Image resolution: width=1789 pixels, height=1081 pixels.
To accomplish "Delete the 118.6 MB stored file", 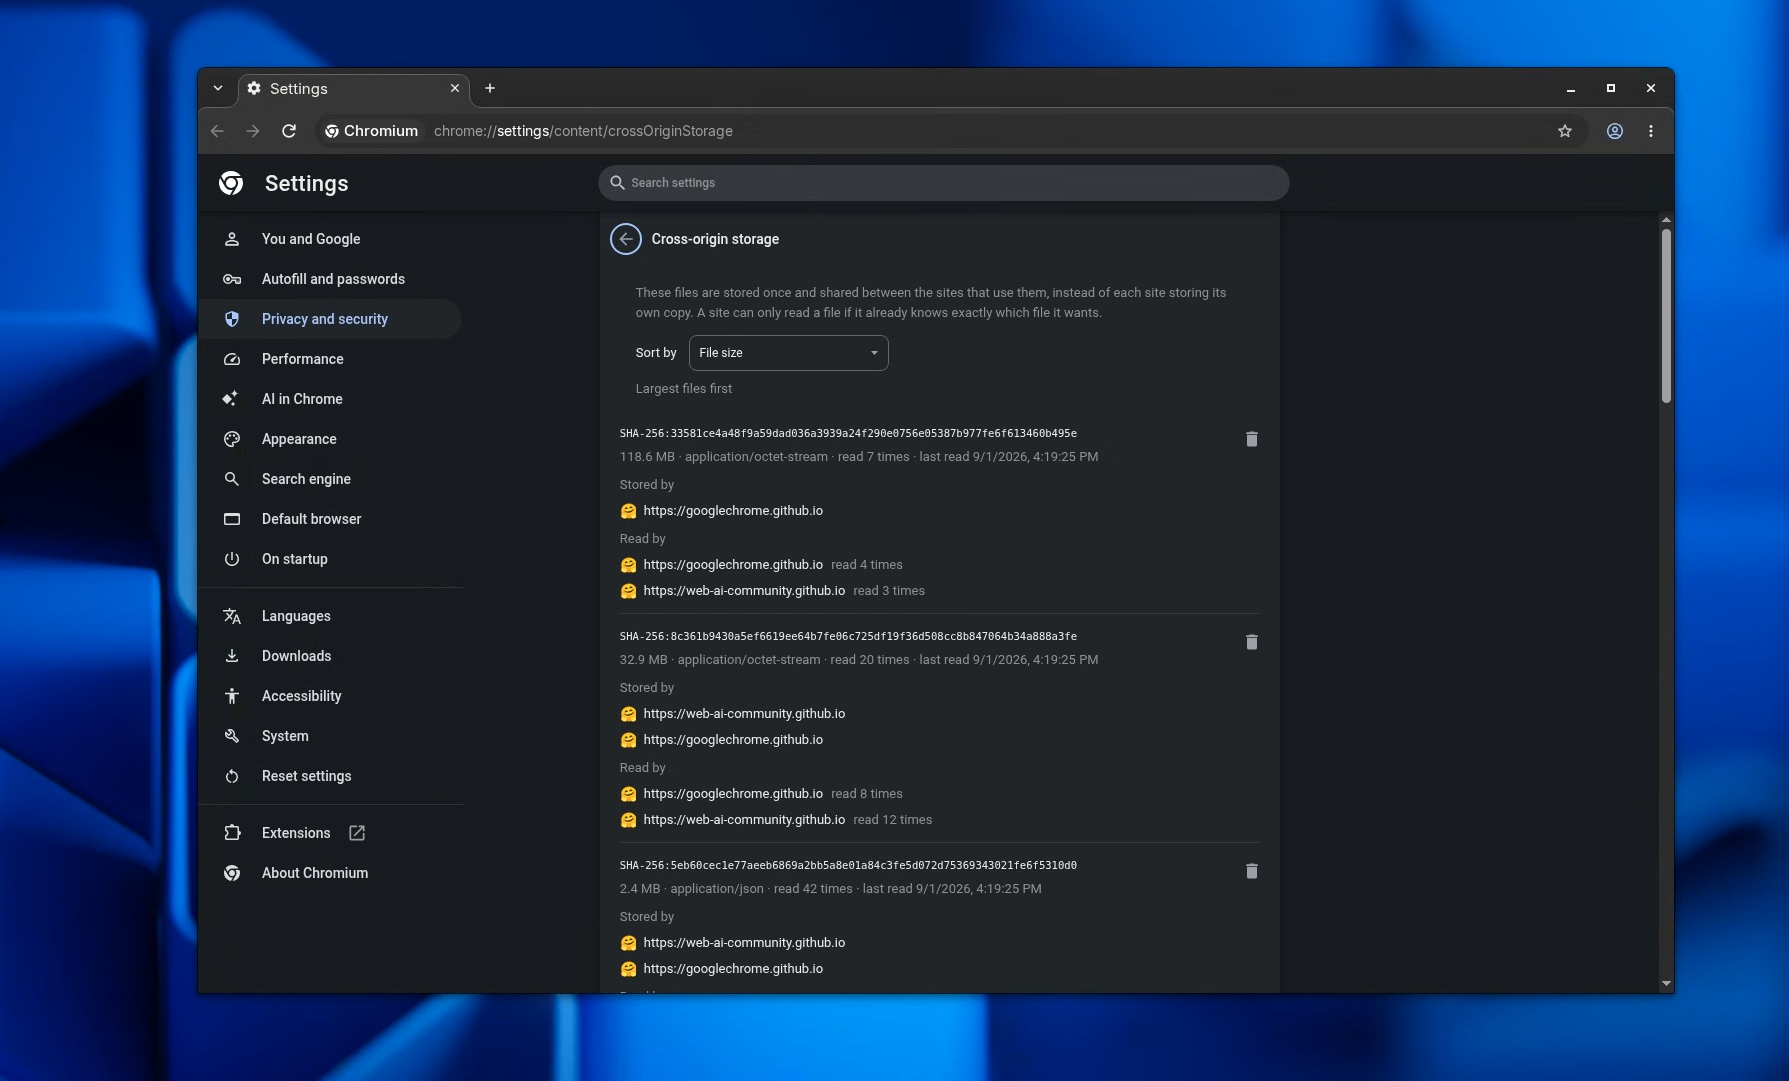I will tap(1251, 439).
